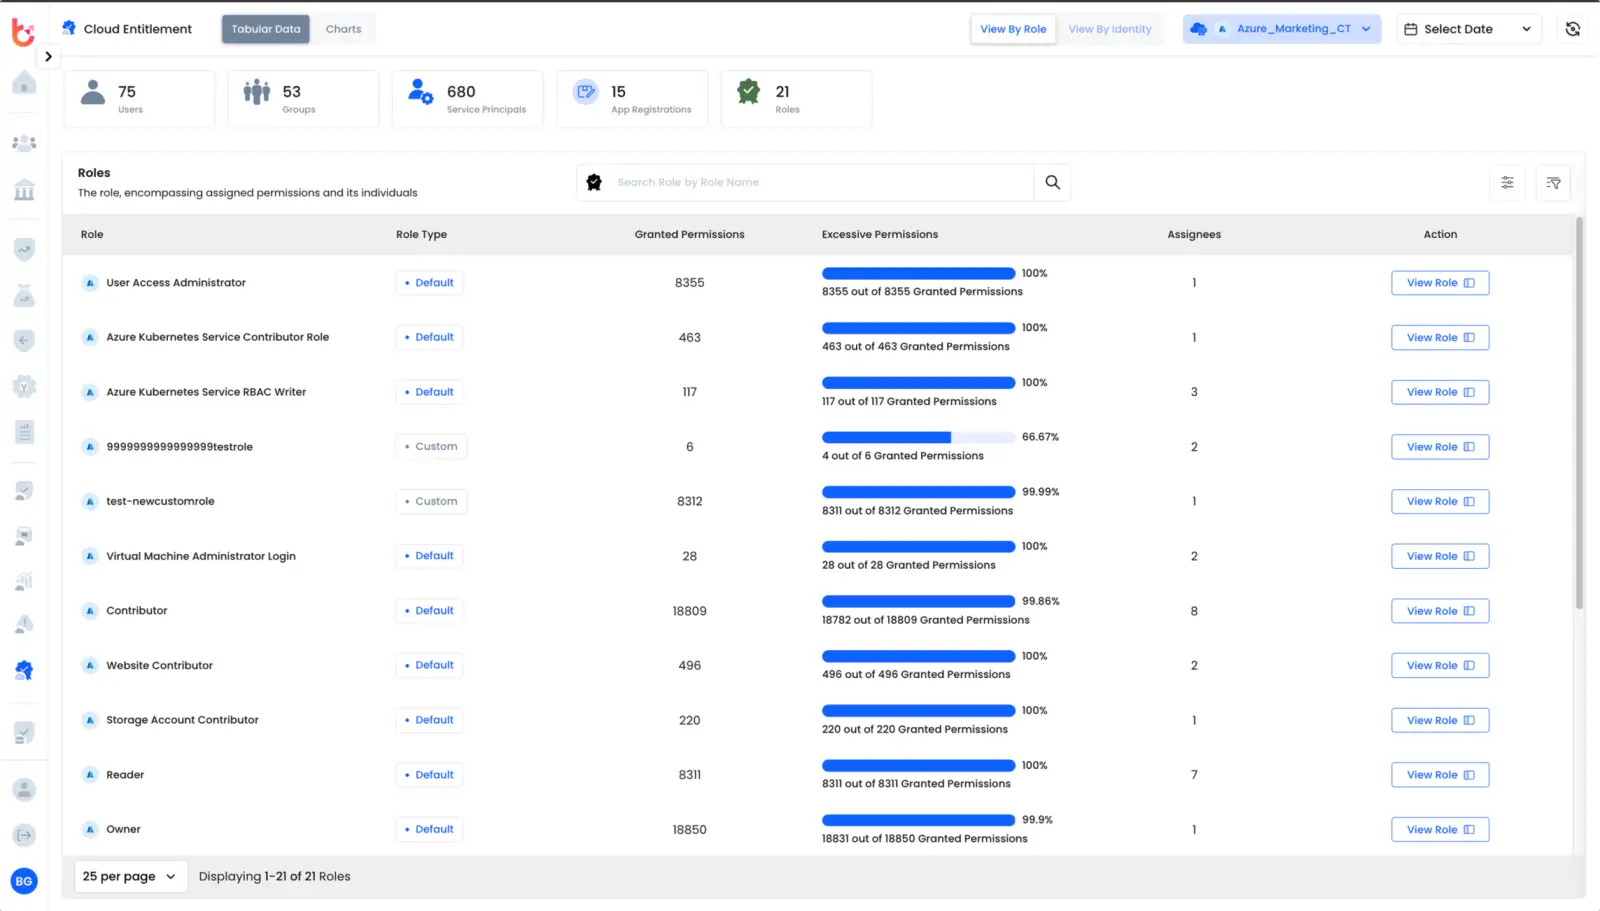This screenshot has width=1600, height=911.
Task: Change the 25 per page selection
Action: 130,876
